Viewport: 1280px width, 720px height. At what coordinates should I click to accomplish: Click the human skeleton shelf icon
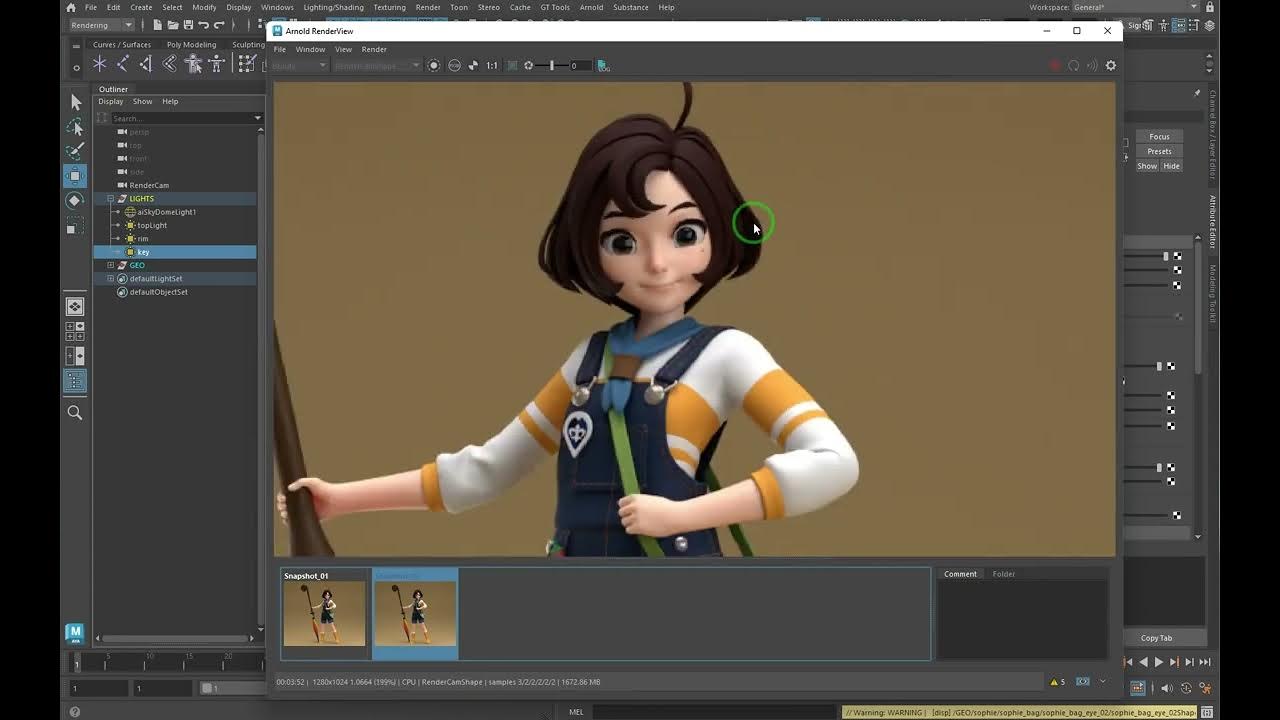pyautogui.click(x=216, y=64)
